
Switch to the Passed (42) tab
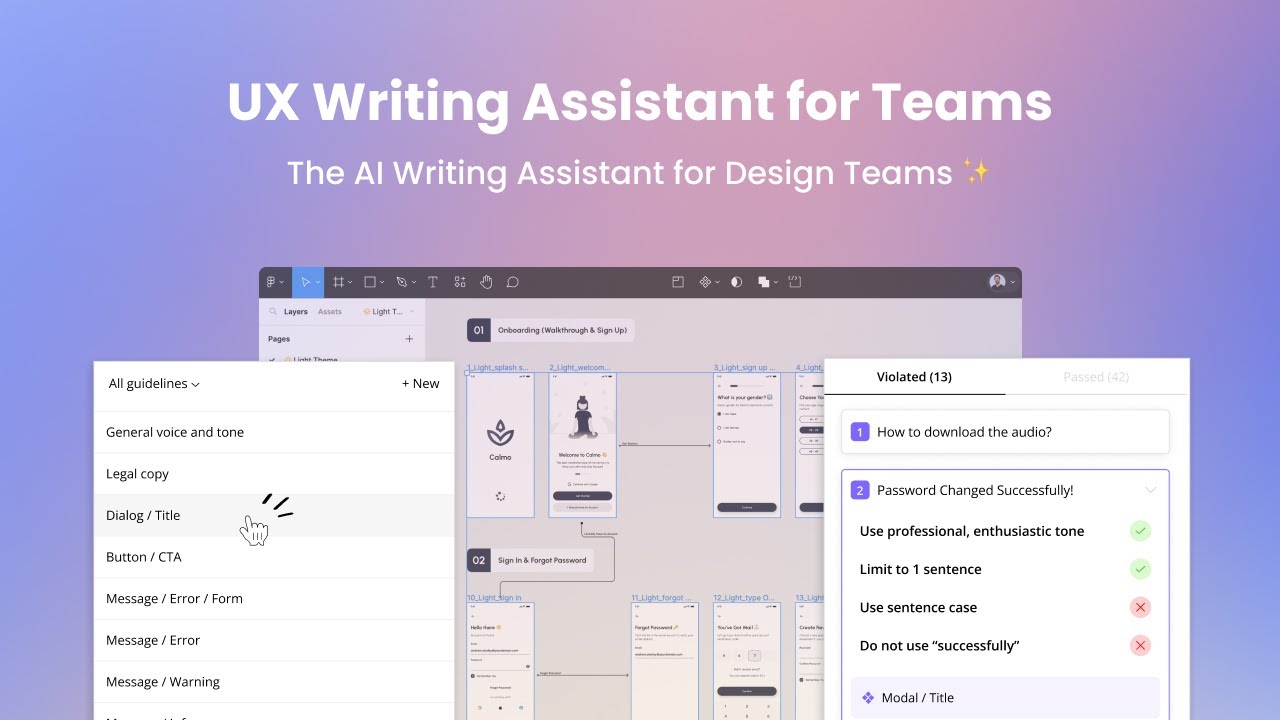click(1096, 377)
